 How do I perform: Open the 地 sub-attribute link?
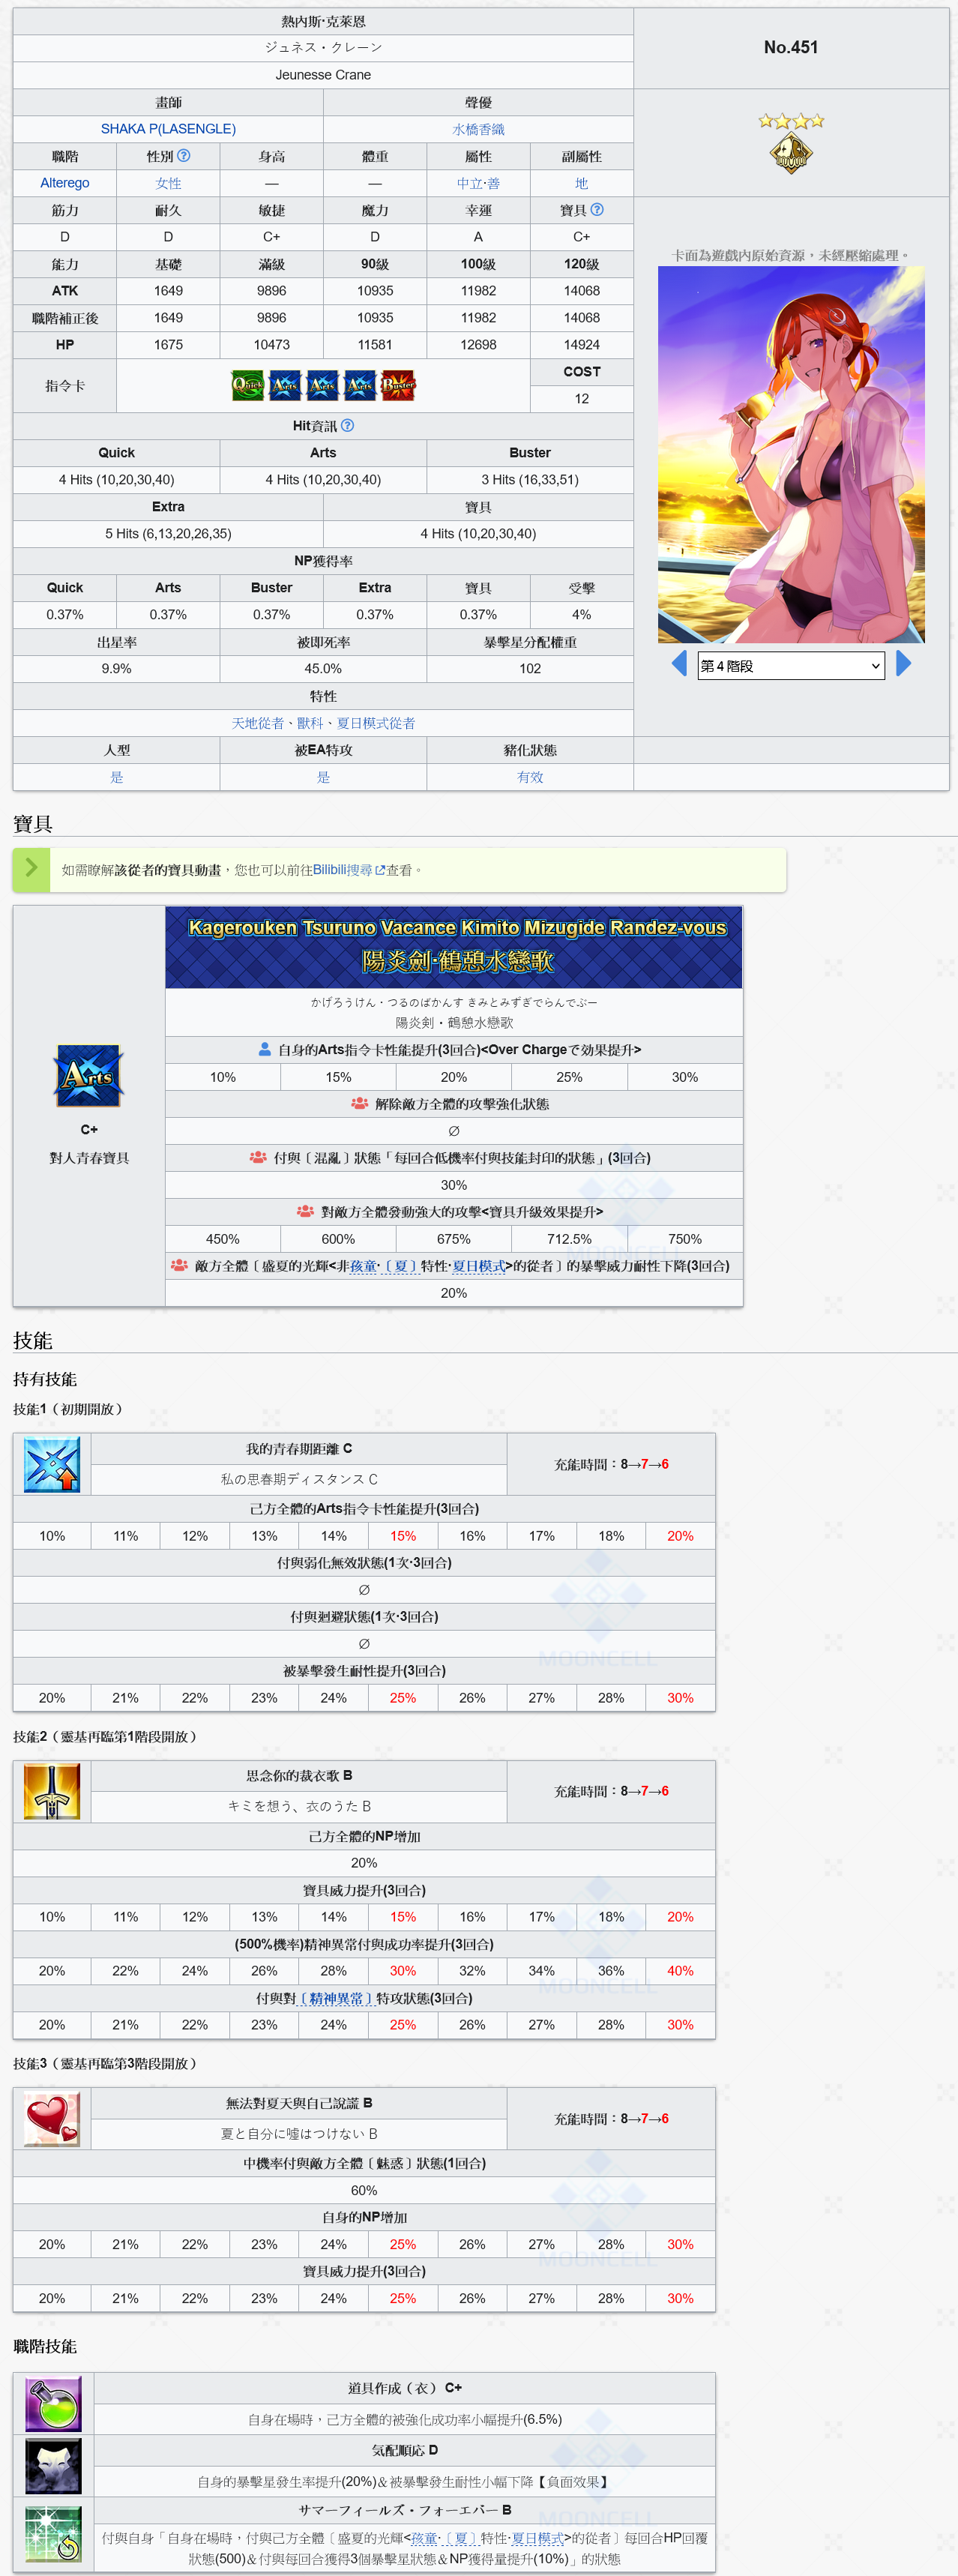pos(581,183)
